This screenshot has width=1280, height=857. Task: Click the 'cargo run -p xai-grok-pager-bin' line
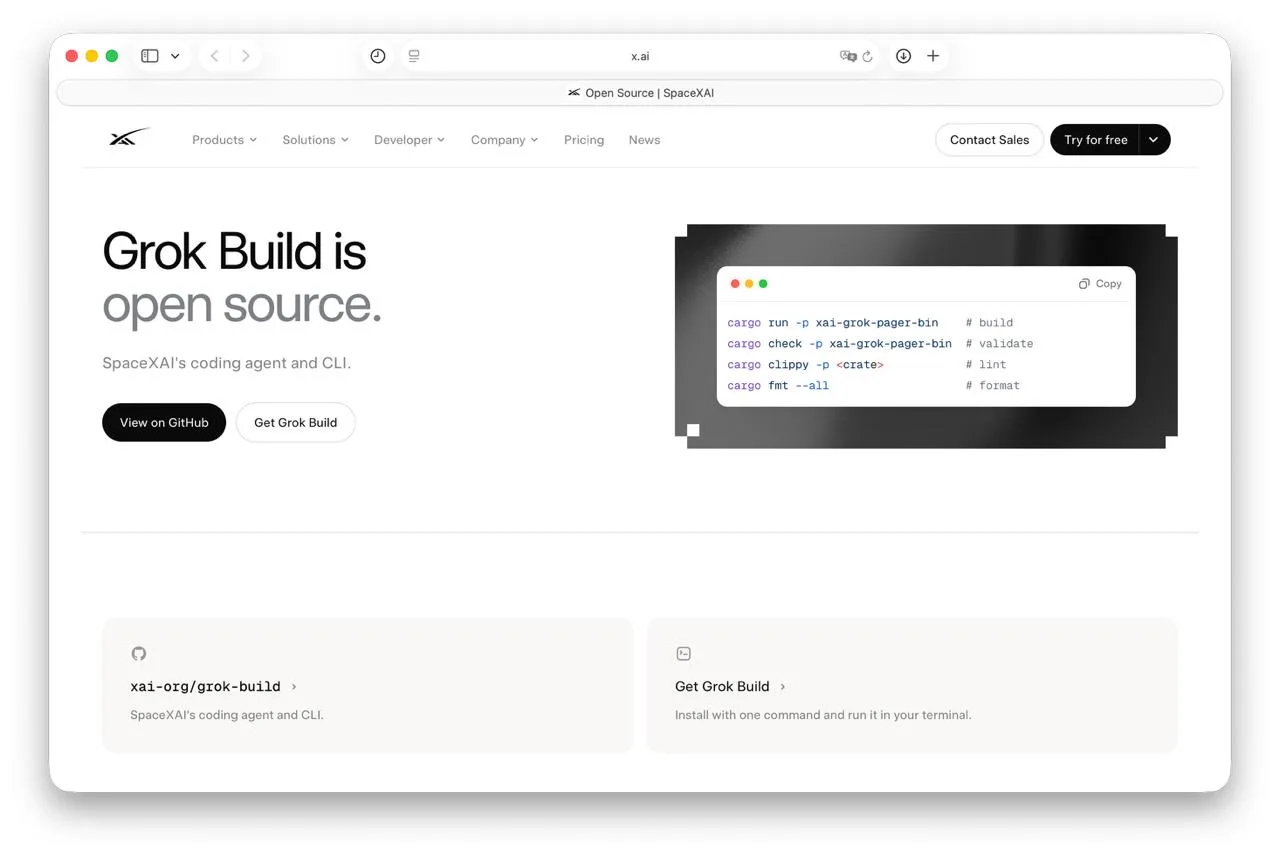[833, 323]
